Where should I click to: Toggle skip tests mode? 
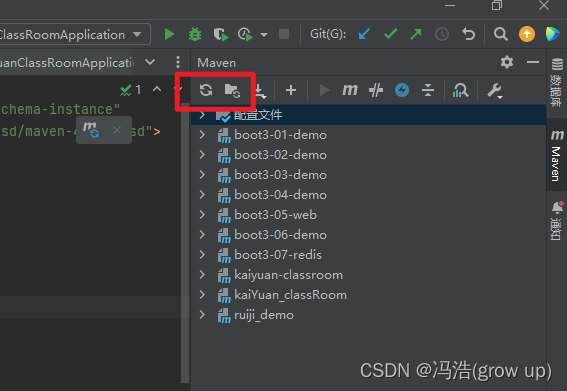point(402,90)
